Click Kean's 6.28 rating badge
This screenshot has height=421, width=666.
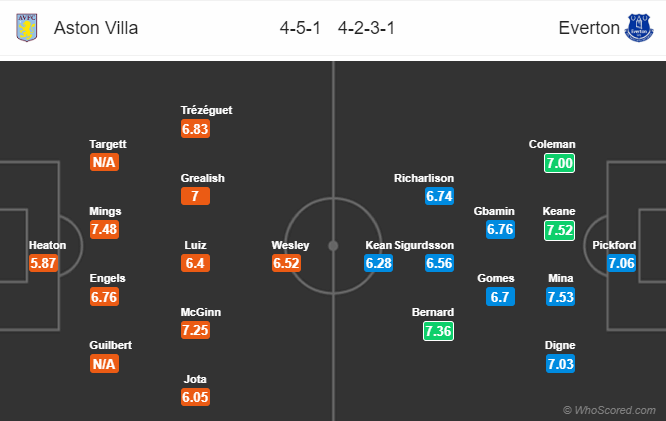point(378,263)
